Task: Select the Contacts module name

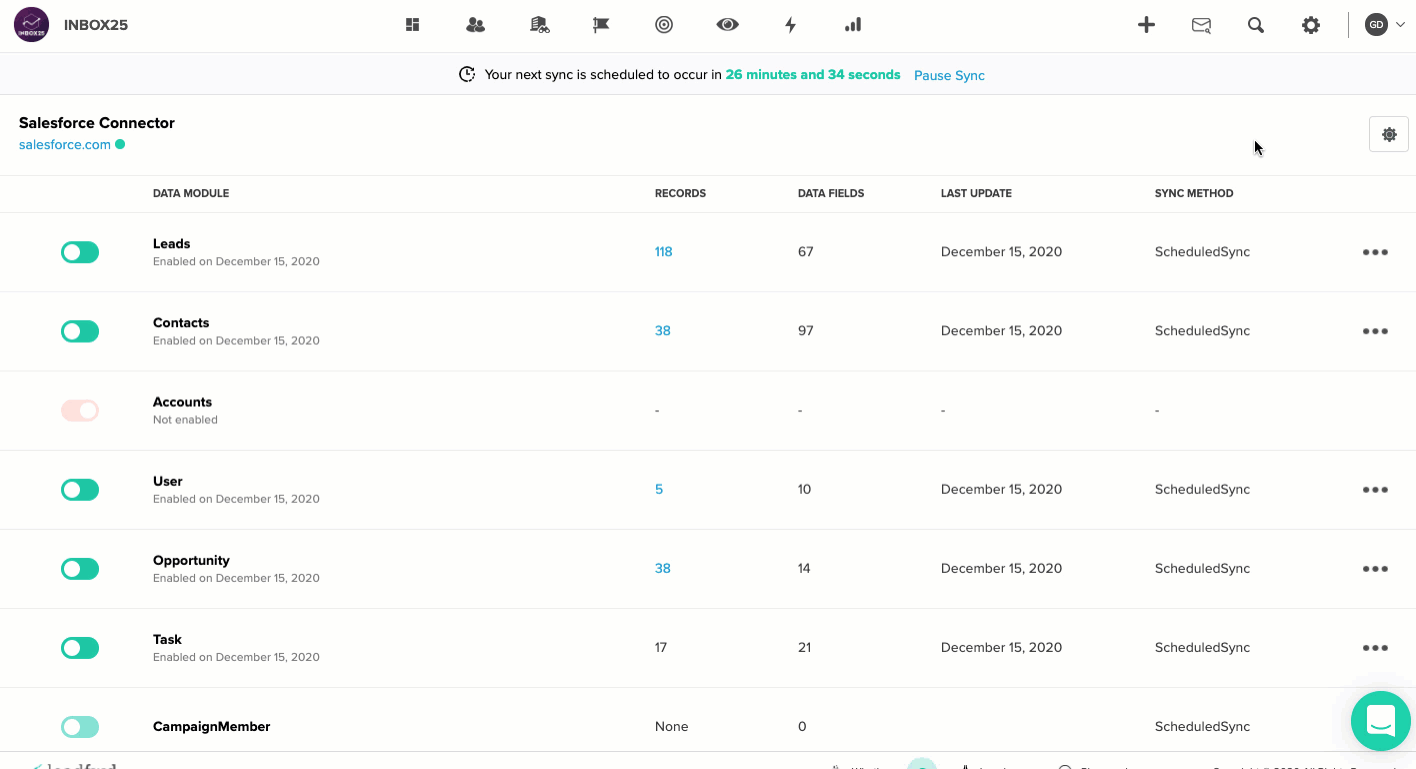Action: (181, 322)
